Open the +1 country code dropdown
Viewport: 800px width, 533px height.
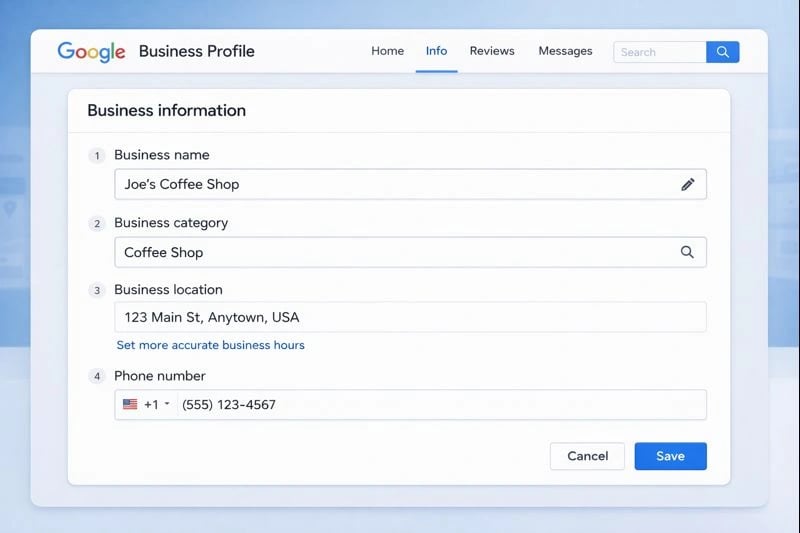pyautogui.click(x=157, y=404)
